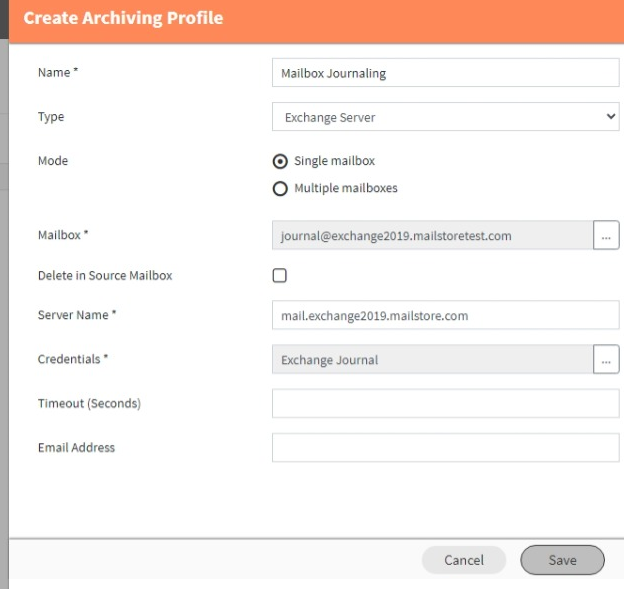
Task: Select the Multiple mailboxes radio button
Action: click(x=280, y=188)
